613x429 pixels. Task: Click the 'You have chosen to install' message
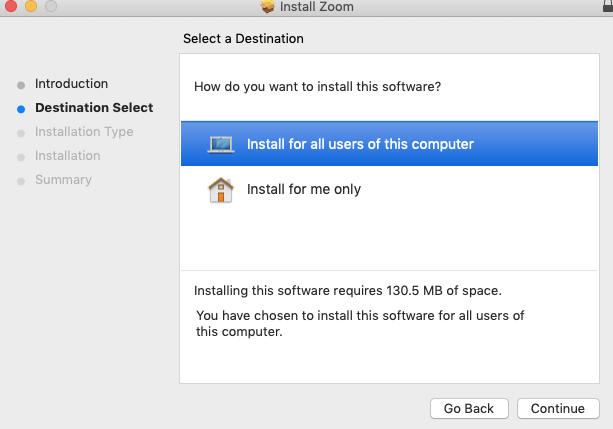(360, 323)
